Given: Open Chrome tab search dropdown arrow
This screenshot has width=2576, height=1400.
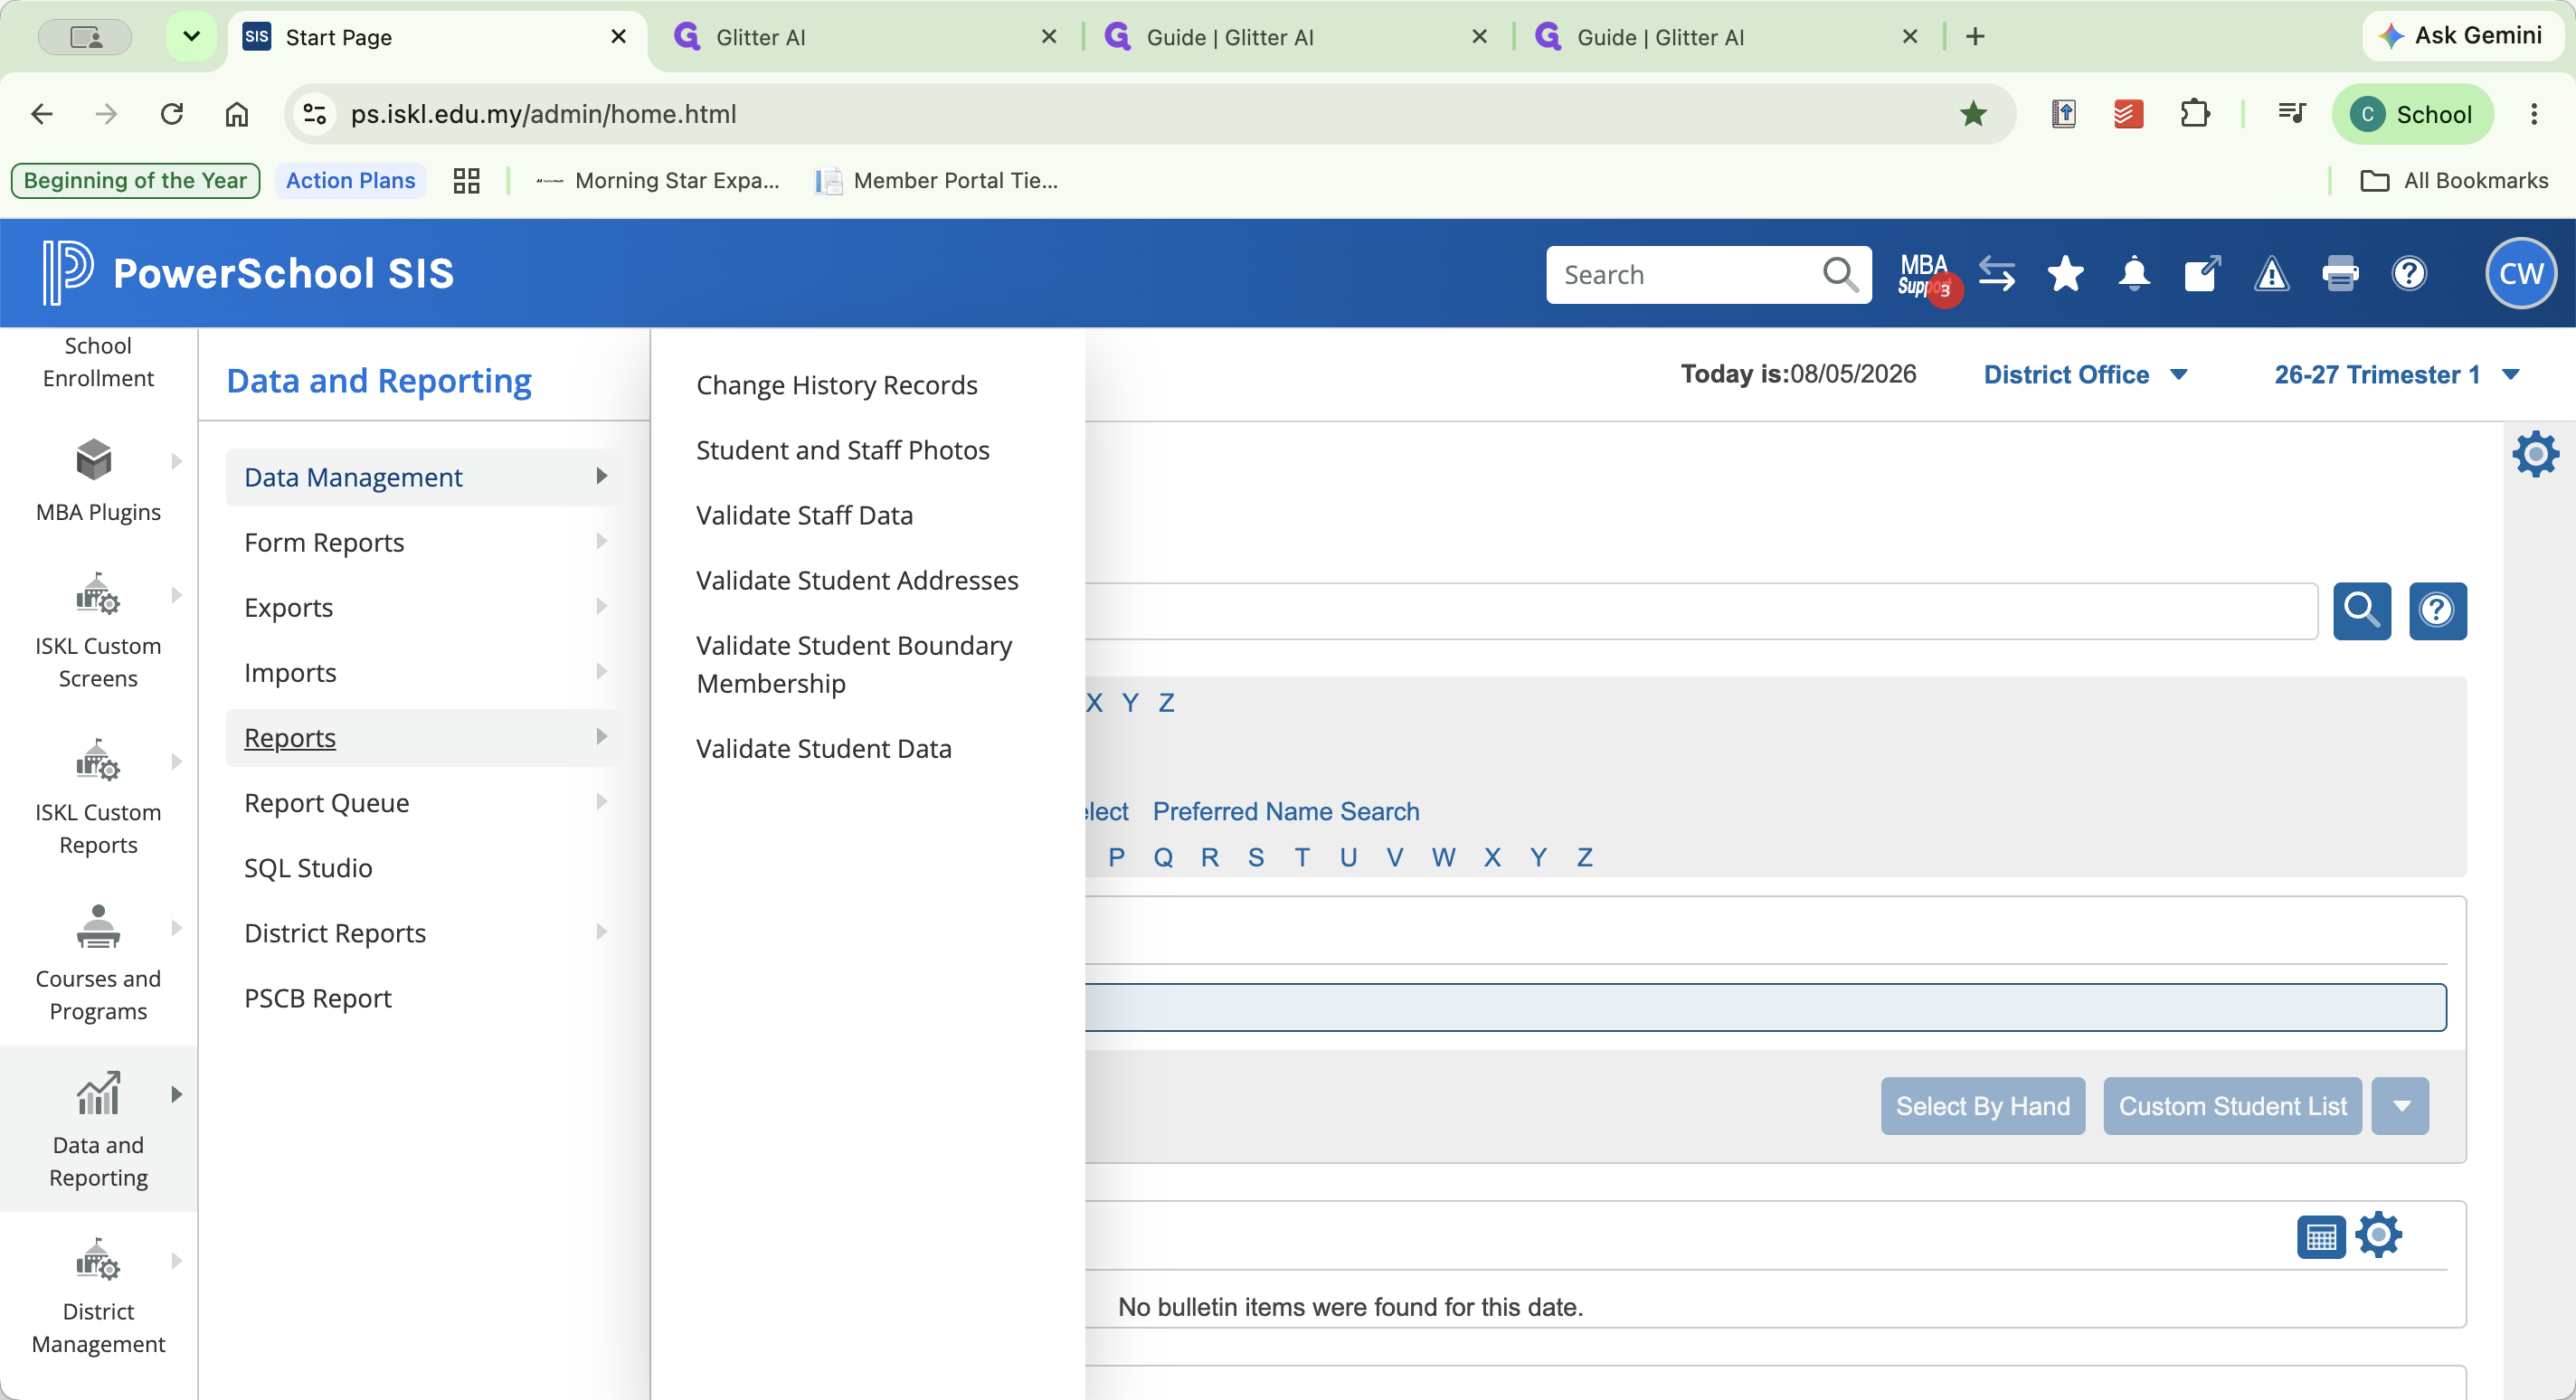Looking at the screenshot, I should [x=191, y=37].
